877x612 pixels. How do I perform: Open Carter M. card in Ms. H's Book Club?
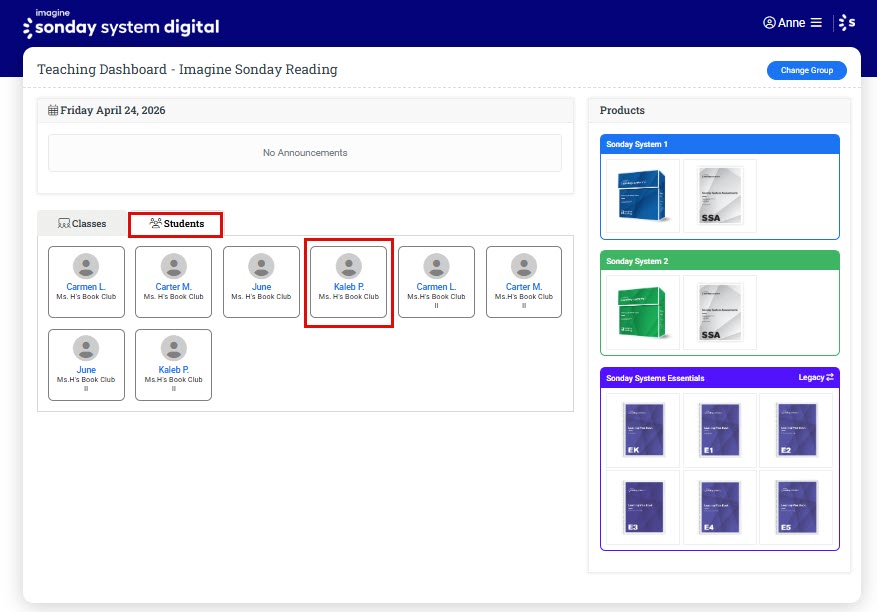[x=173, y=282]
